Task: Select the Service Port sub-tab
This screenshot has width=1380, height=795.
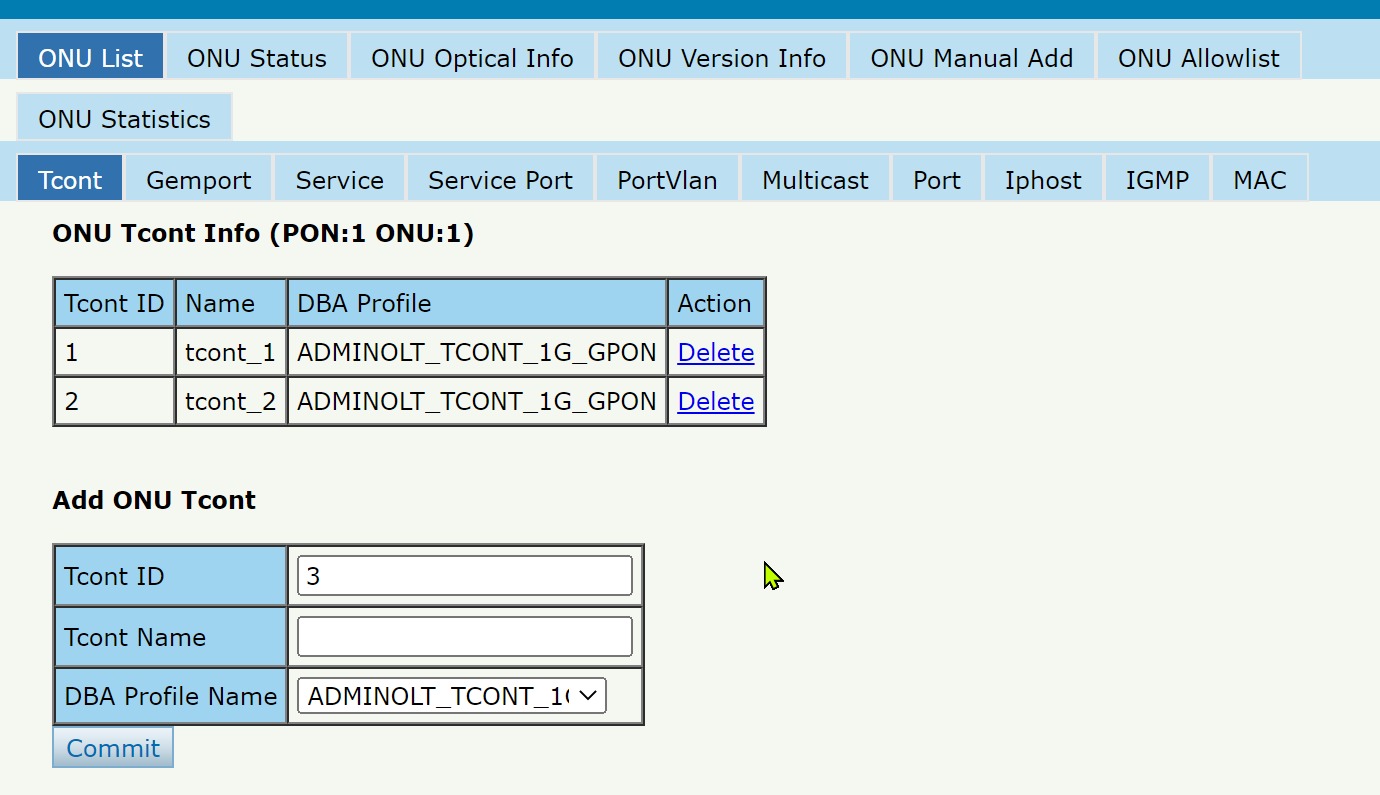Action: (x=500, y=180)
